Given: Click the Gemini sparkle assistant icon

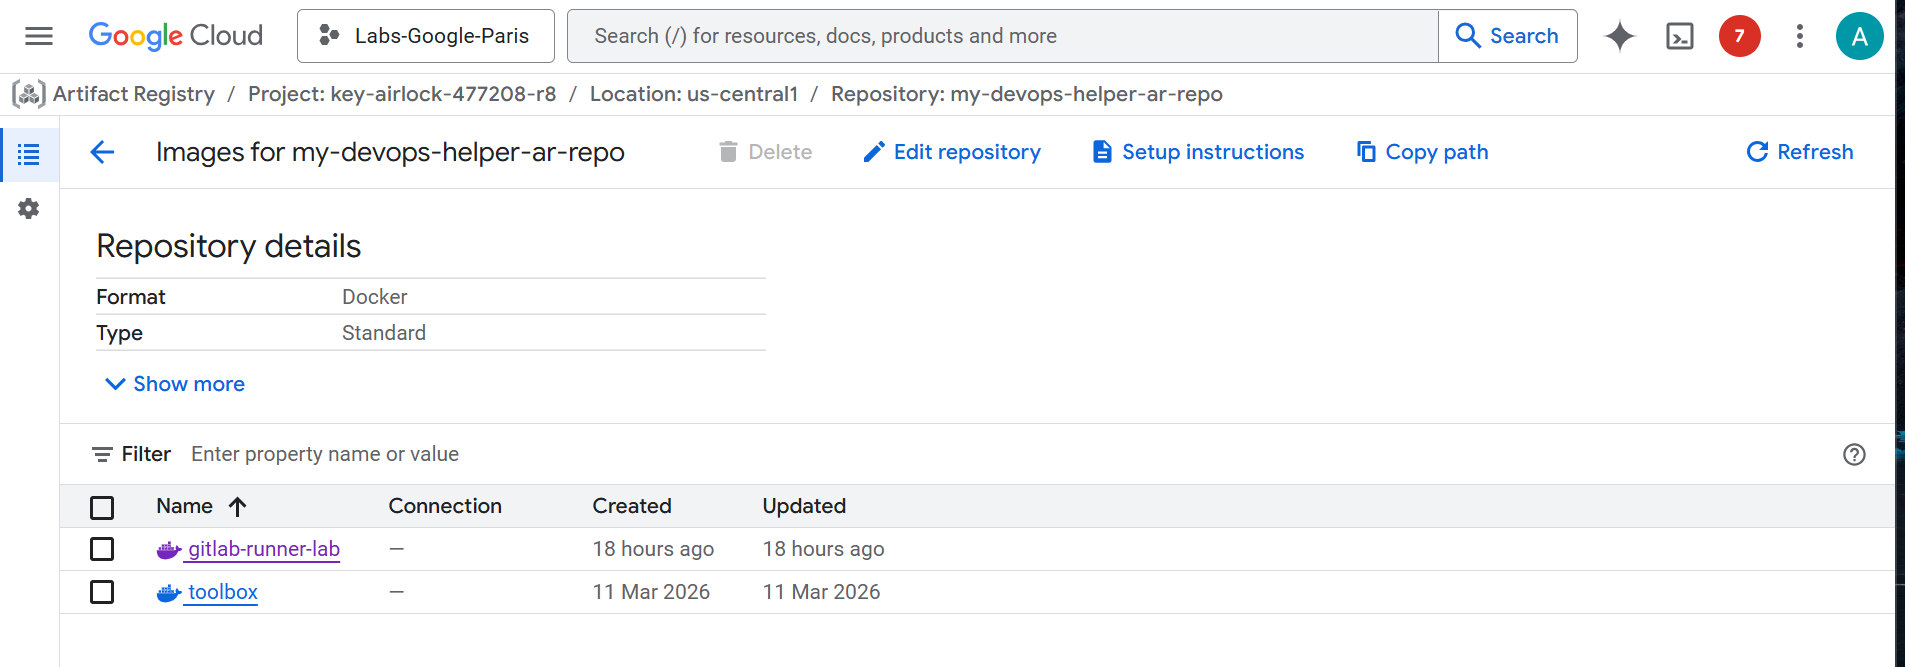Looking at the screenshot, I should point(1619,36).
